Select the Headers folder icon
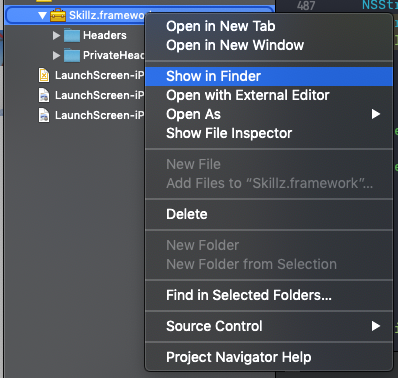 72,35
